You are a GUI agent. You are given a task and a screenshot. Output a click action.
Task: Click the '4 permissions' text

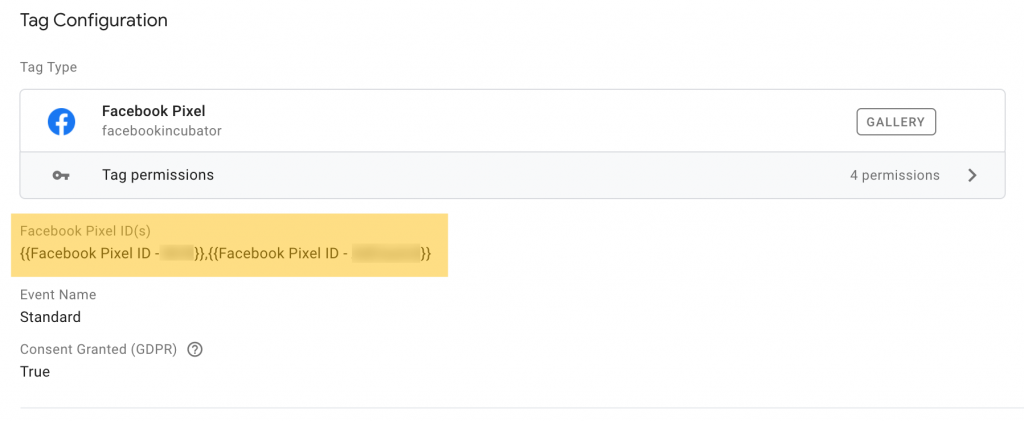[x=894, y=175]
